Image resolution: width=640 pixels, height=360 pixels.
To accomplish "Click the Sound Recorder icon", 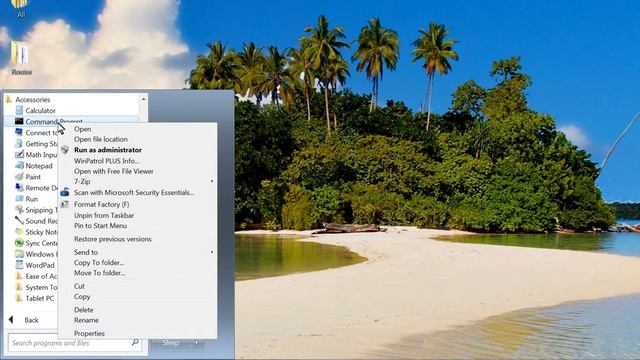I will tap(19, 220).
